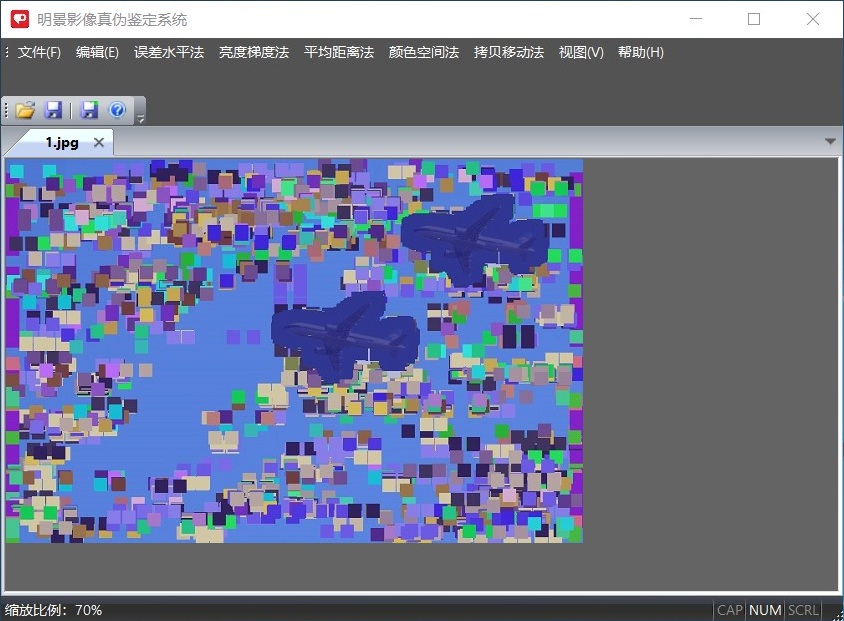Screen dimensions: 844x621
Task: Switch to the 1.jpg document tab
Action: click(x=61, y=143)
